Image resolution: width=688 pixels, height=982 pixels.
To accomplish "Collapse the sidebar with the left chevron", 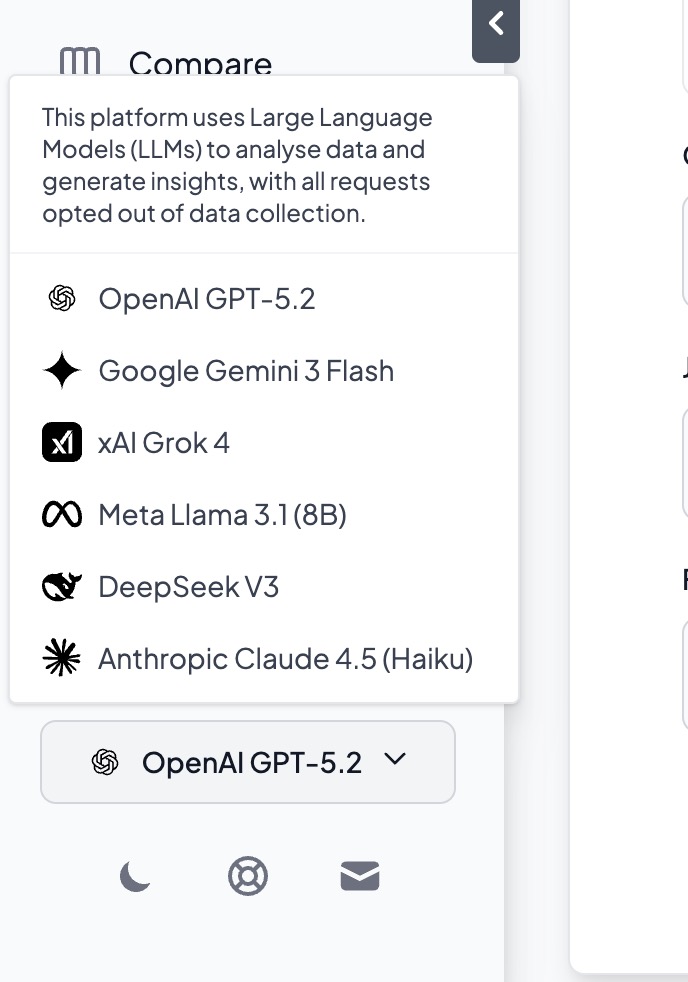I will pos(496,24).
